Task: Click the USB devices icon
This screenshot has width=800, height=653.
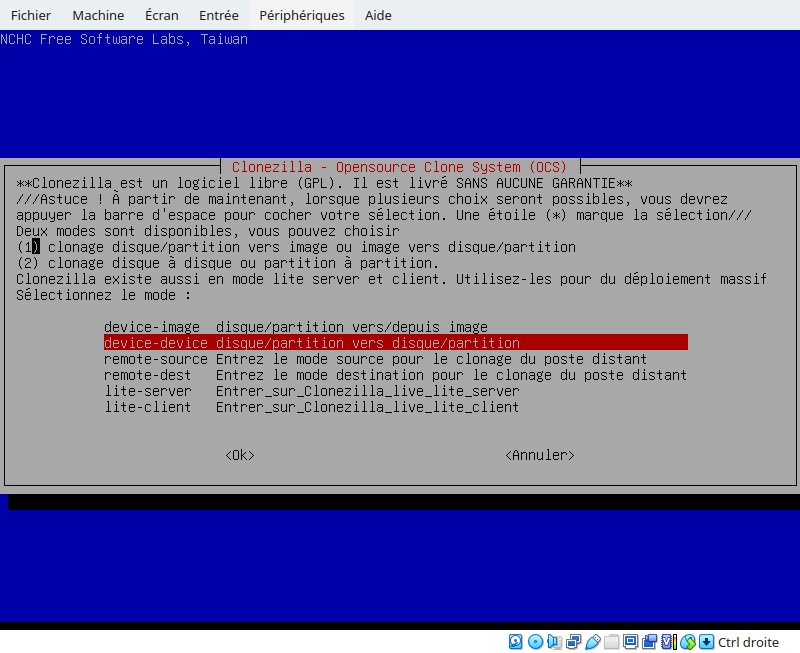Action: pyautogui.click(x=593, y=642)
